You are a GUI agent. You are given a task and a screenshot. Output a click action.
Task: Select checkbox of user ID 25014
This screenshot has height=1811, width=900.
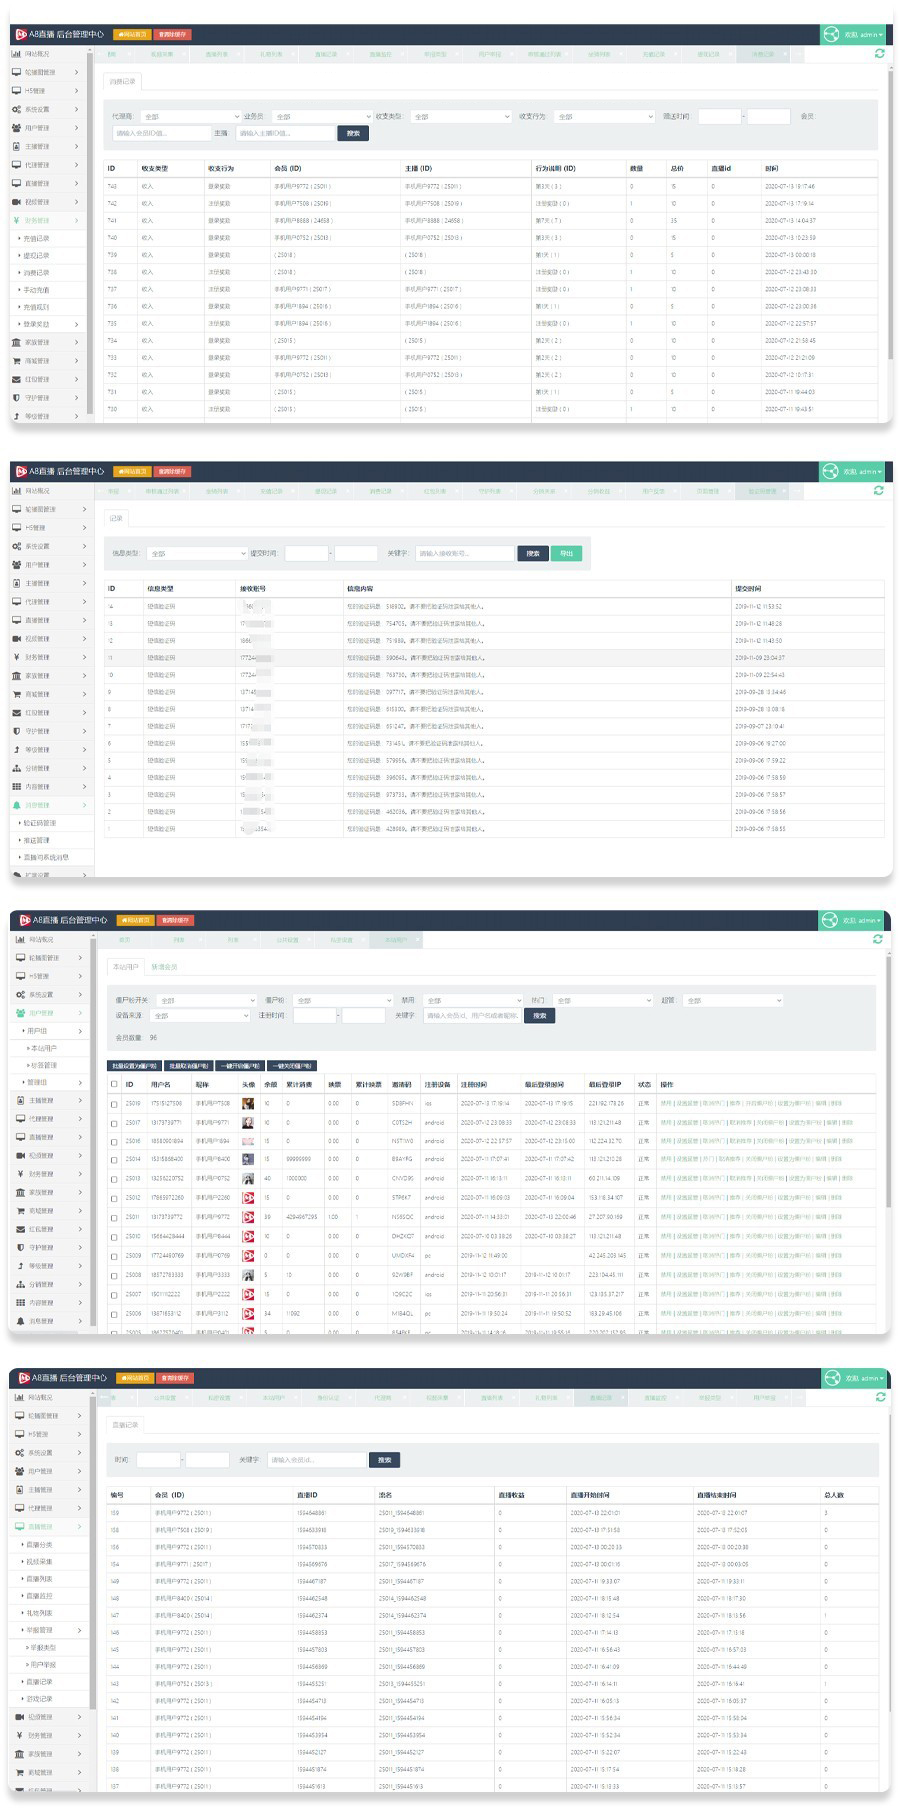(114, 1160)
